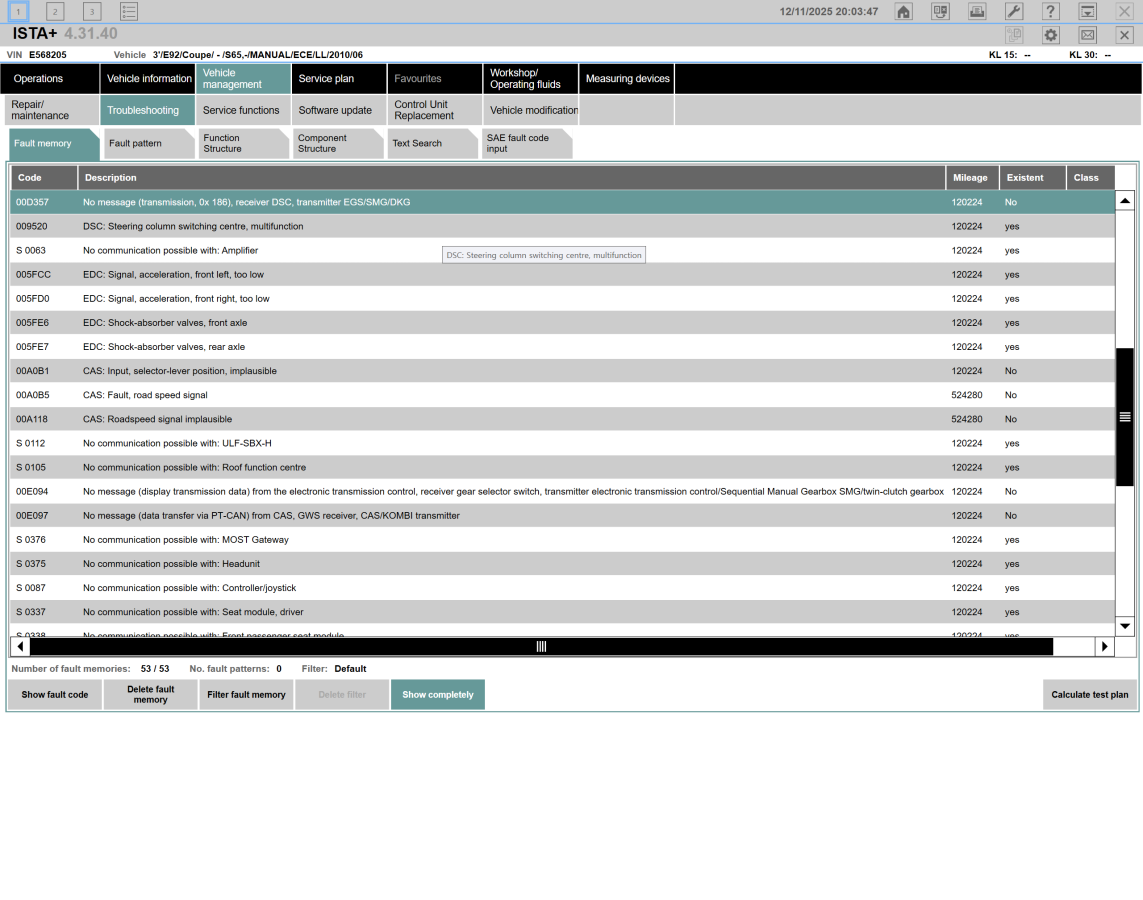1143x900 pixels.
Task: Click the download tray icon in toolbar
Action: click(x=1088, y=12)
